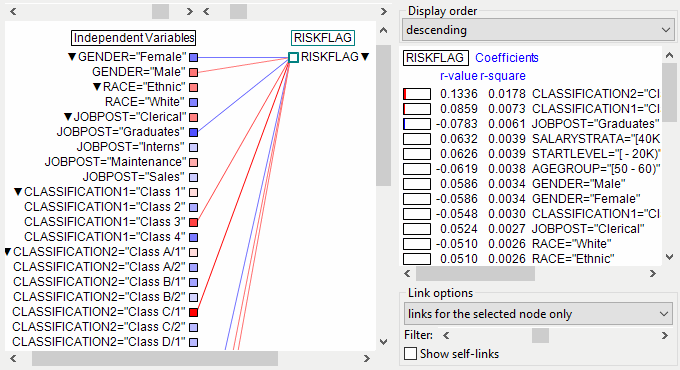This screenshot has width=680, height=370.
Task: Collapse the CLASSIFICATION2 group triangle
Action: pos(7,252)
